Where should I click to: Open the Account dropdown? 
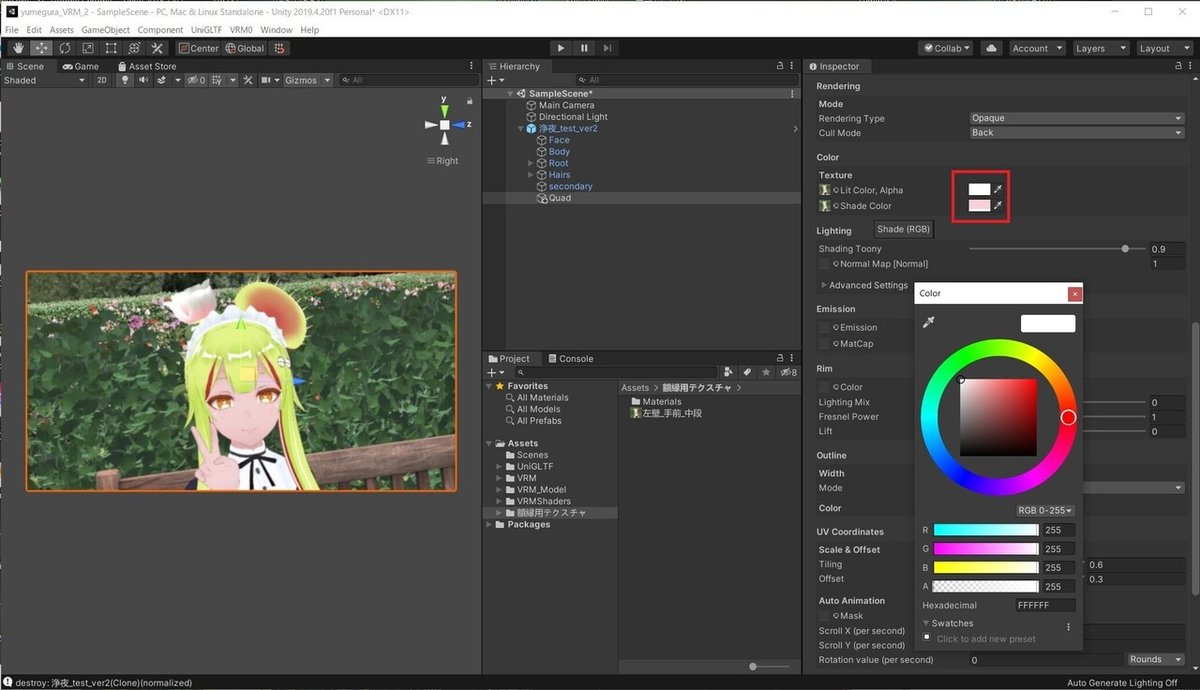(1036, 48)
